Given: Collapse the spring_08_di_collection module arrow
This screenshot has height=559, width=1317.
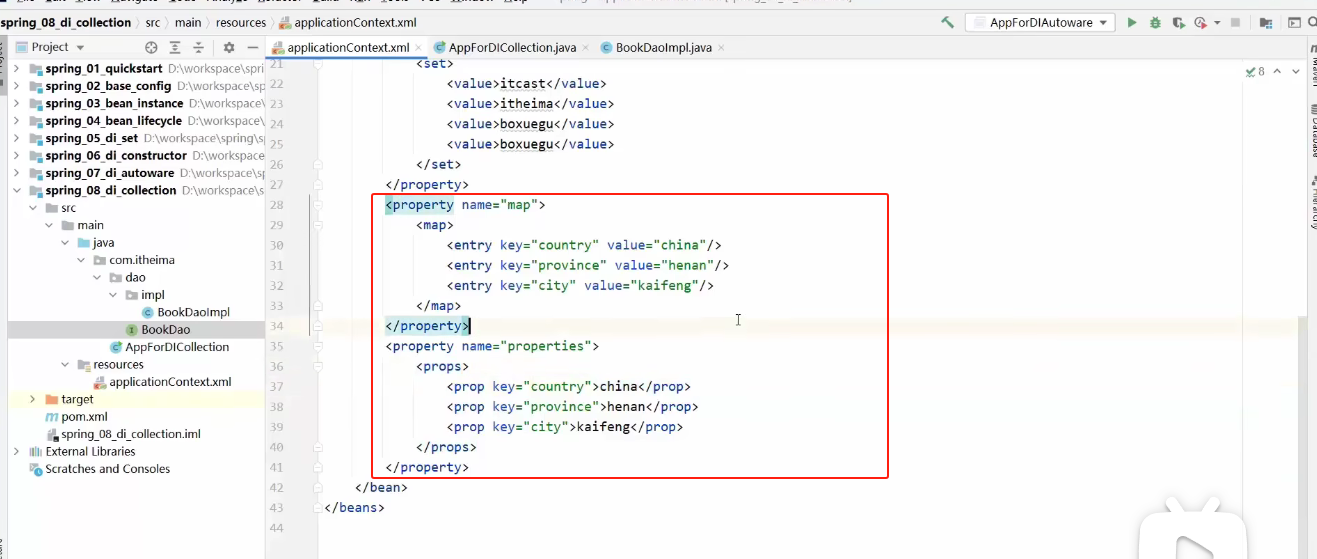Looking at the screenshot, I should [x=17, y=190].
